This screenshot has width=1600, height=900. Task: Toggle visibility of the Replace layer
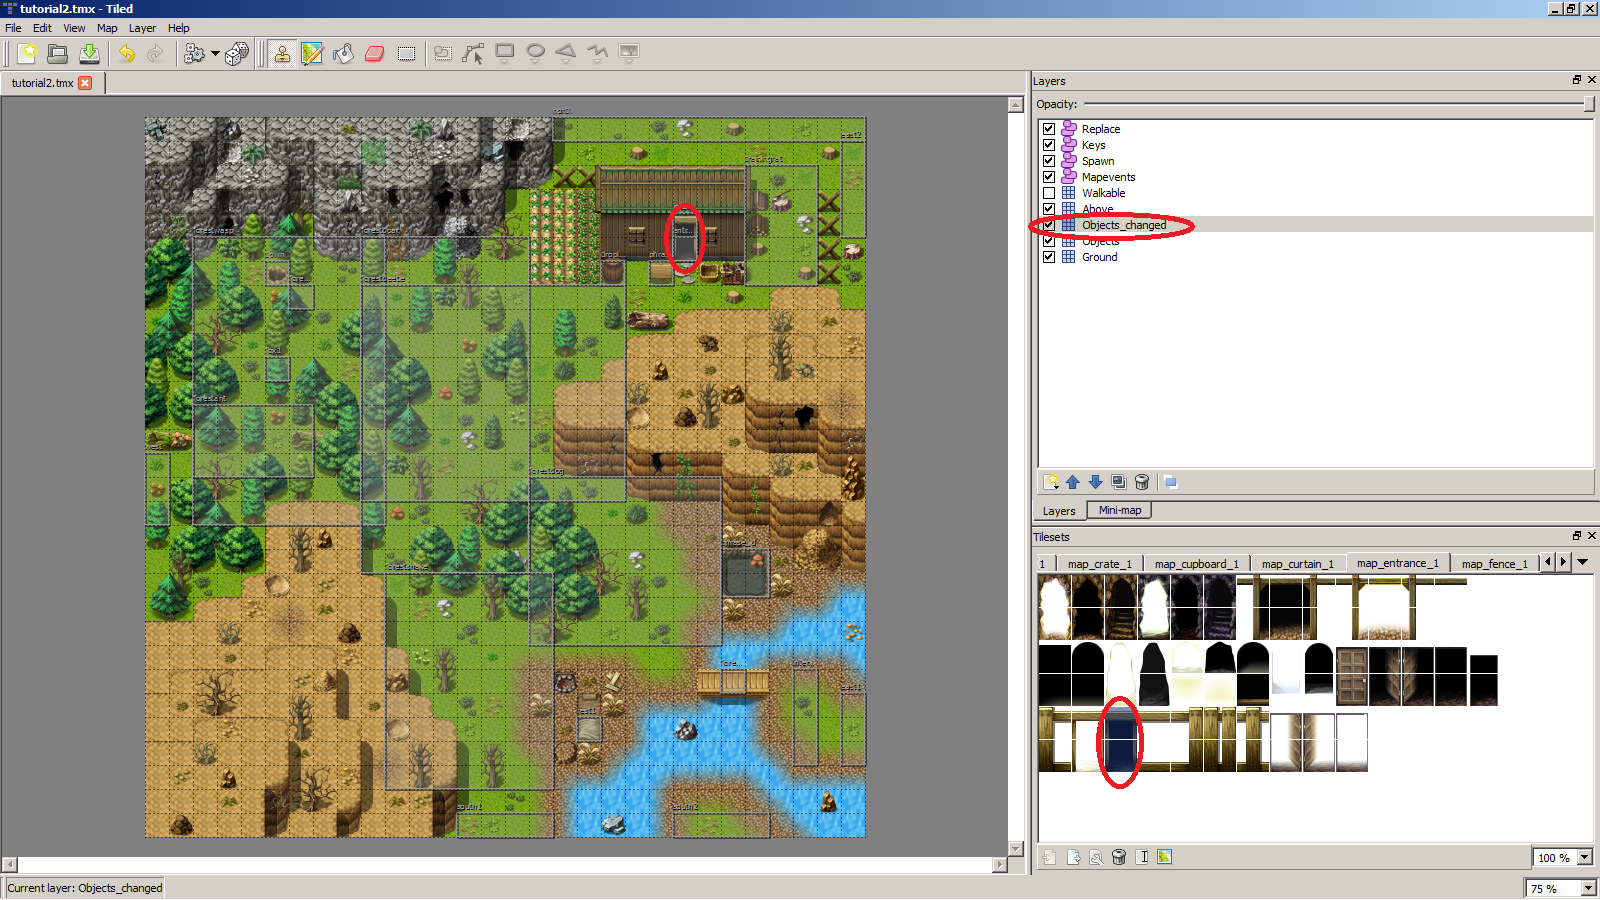[1049, 129]
